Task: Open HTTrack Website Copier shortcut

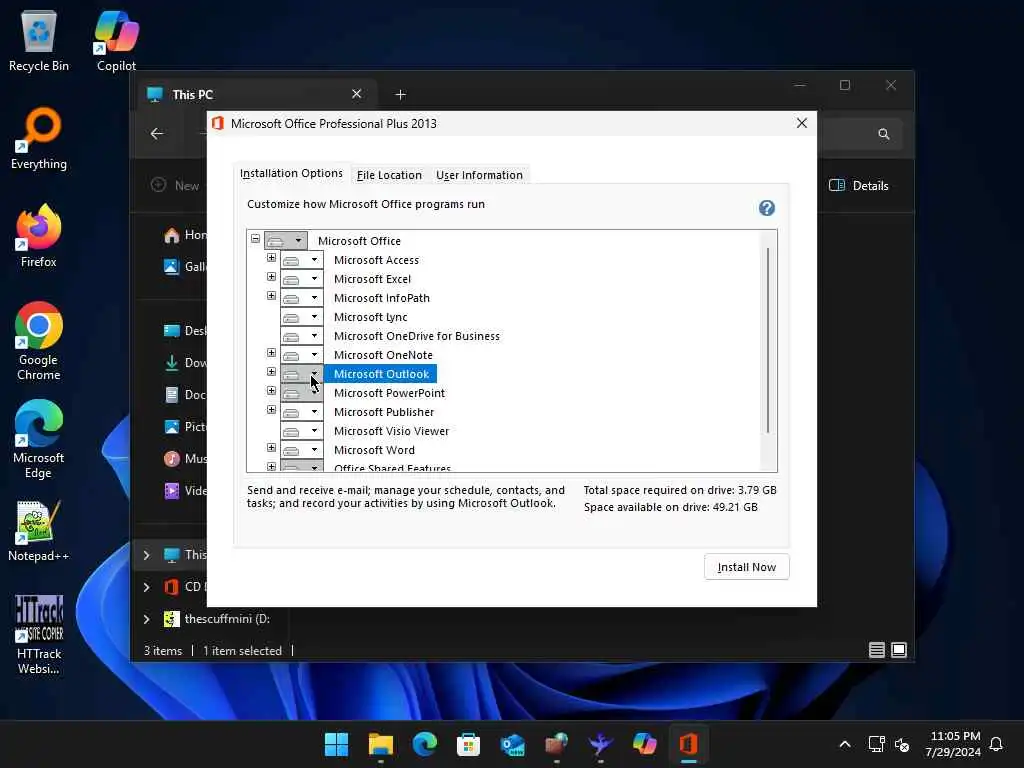Action: click(x=39, y=635)
